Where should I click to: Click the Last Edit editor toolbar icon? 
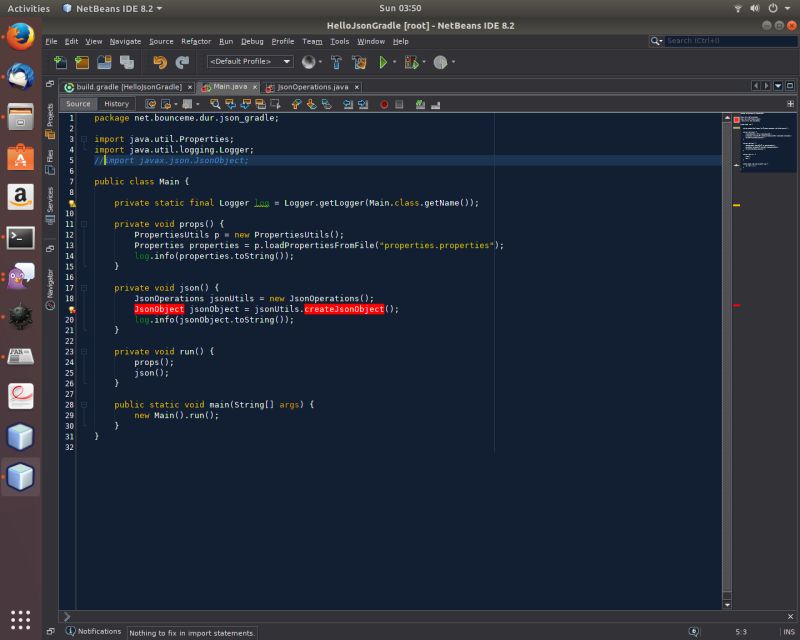(151, 104)
